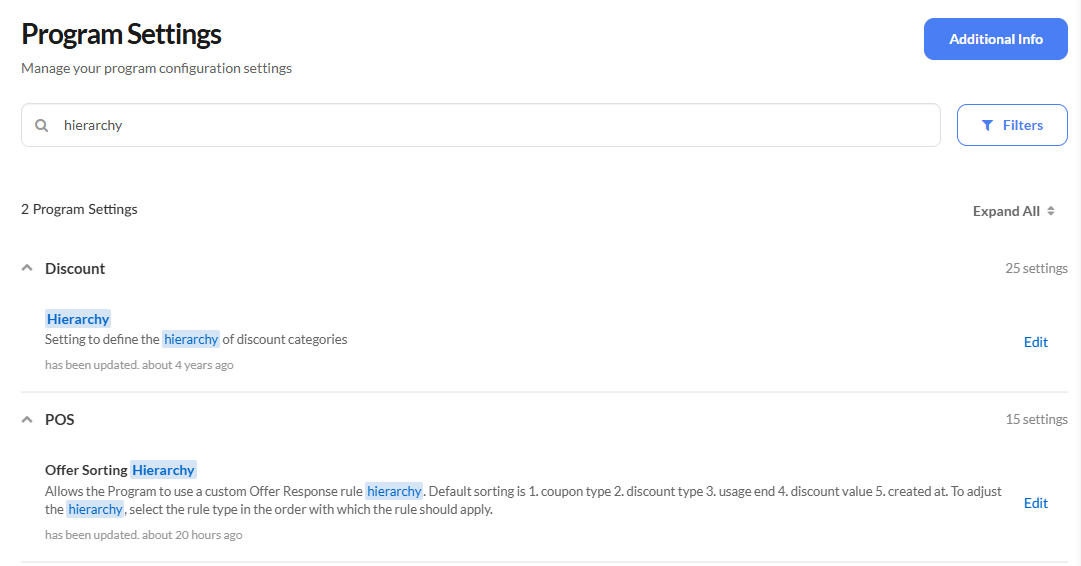1081x566 pixels.
Task: Collapse the POS section chevron
Action: pyautogui.click(x=28, y=419)
